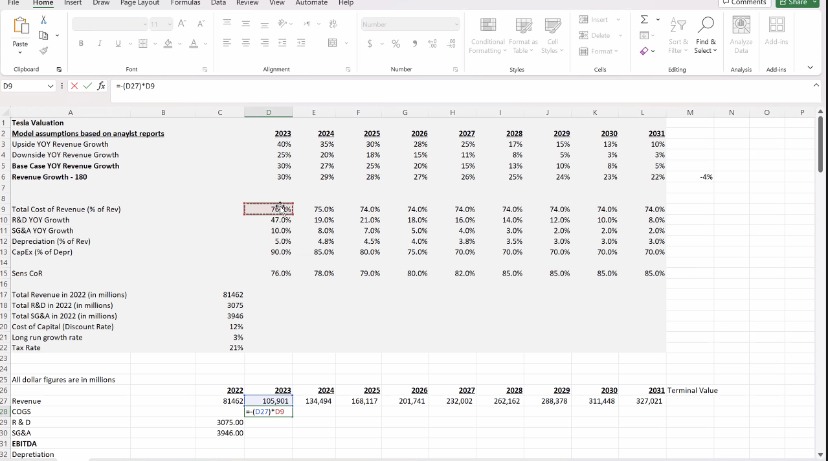Click the Accounting dollar format icon
Image resolution: width=828 pixels, height=461 pixels.
tap(370, 44)
